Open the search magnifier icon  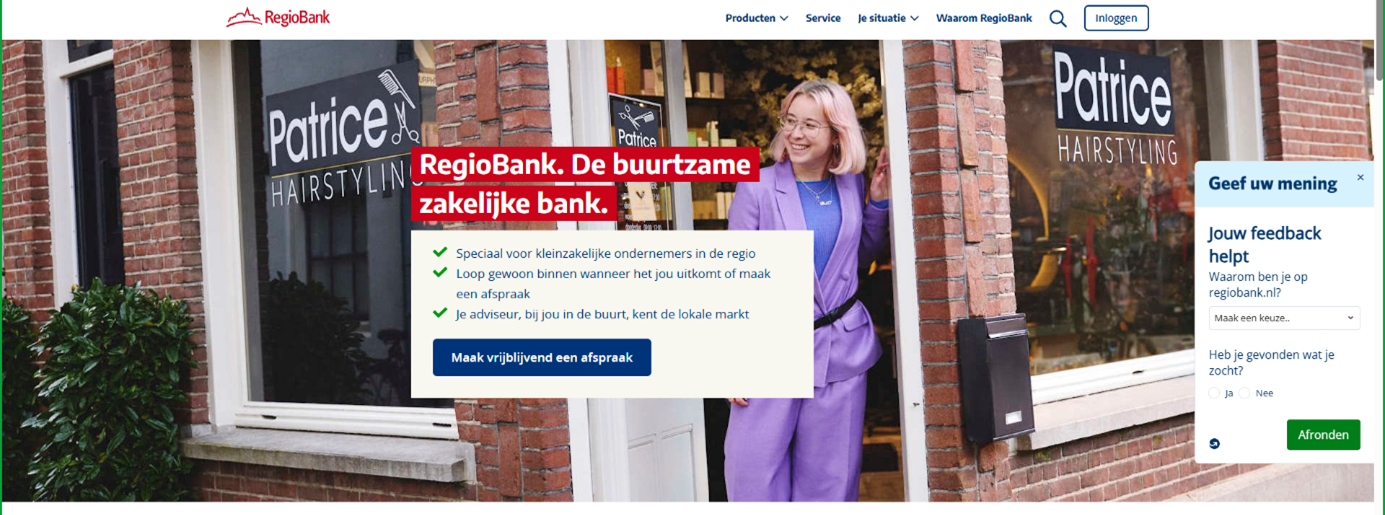(x=1058, y=18)
